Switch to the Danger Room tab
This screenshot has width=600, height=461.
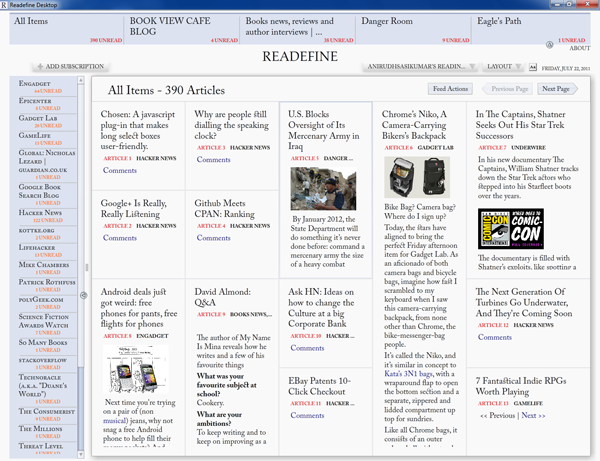pos(414,30)
